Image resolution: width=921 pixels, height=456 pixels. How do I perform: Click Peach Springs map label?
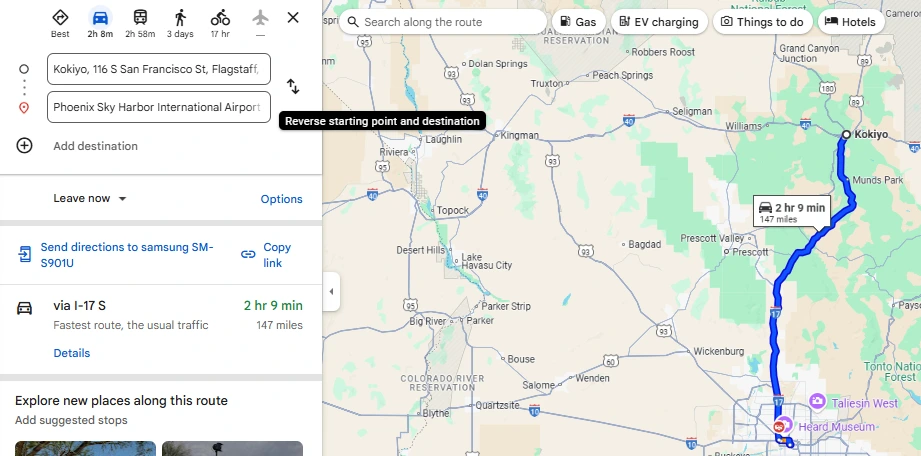pyautogui.click(x=623, y=75)
